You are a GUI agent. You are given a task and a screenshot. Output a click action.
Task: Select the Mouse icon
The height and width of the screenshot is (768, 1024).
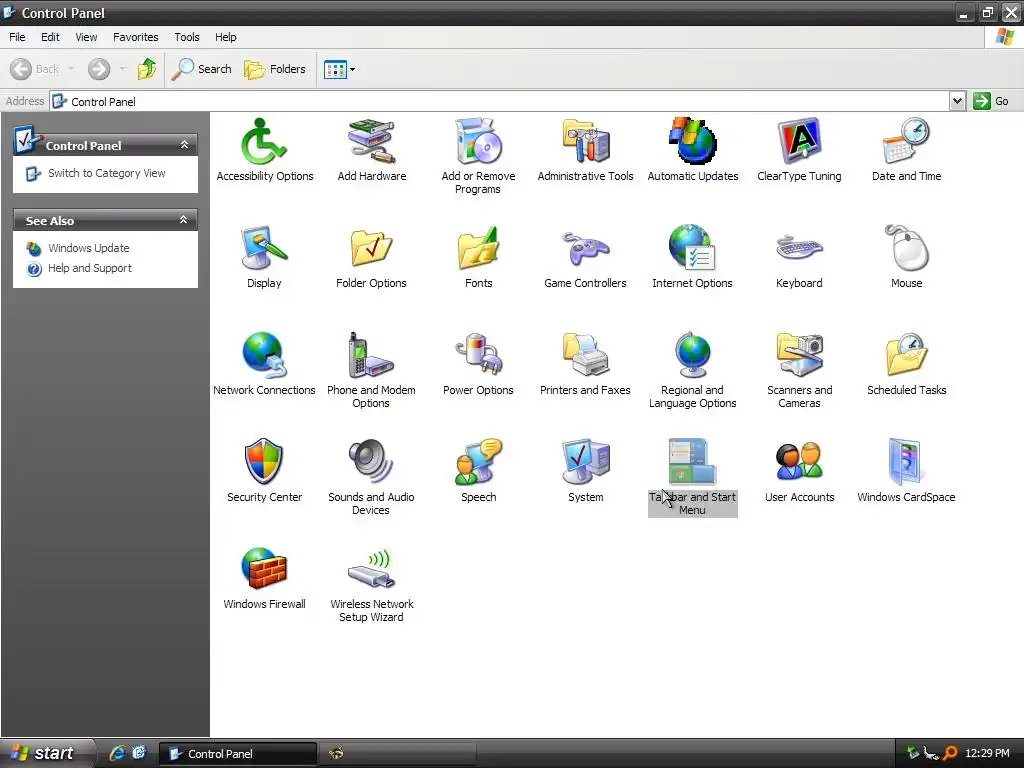click(x=906, y=248)
